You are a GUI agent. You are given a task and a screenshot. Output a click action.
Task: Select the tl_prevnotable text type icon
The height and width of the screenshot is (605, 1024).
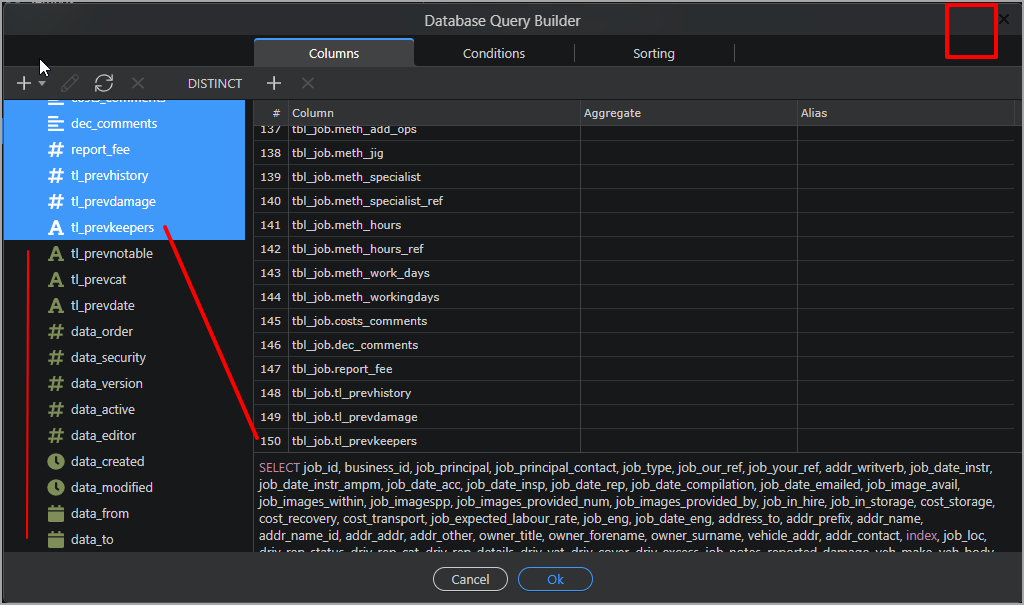pos(56,253)
